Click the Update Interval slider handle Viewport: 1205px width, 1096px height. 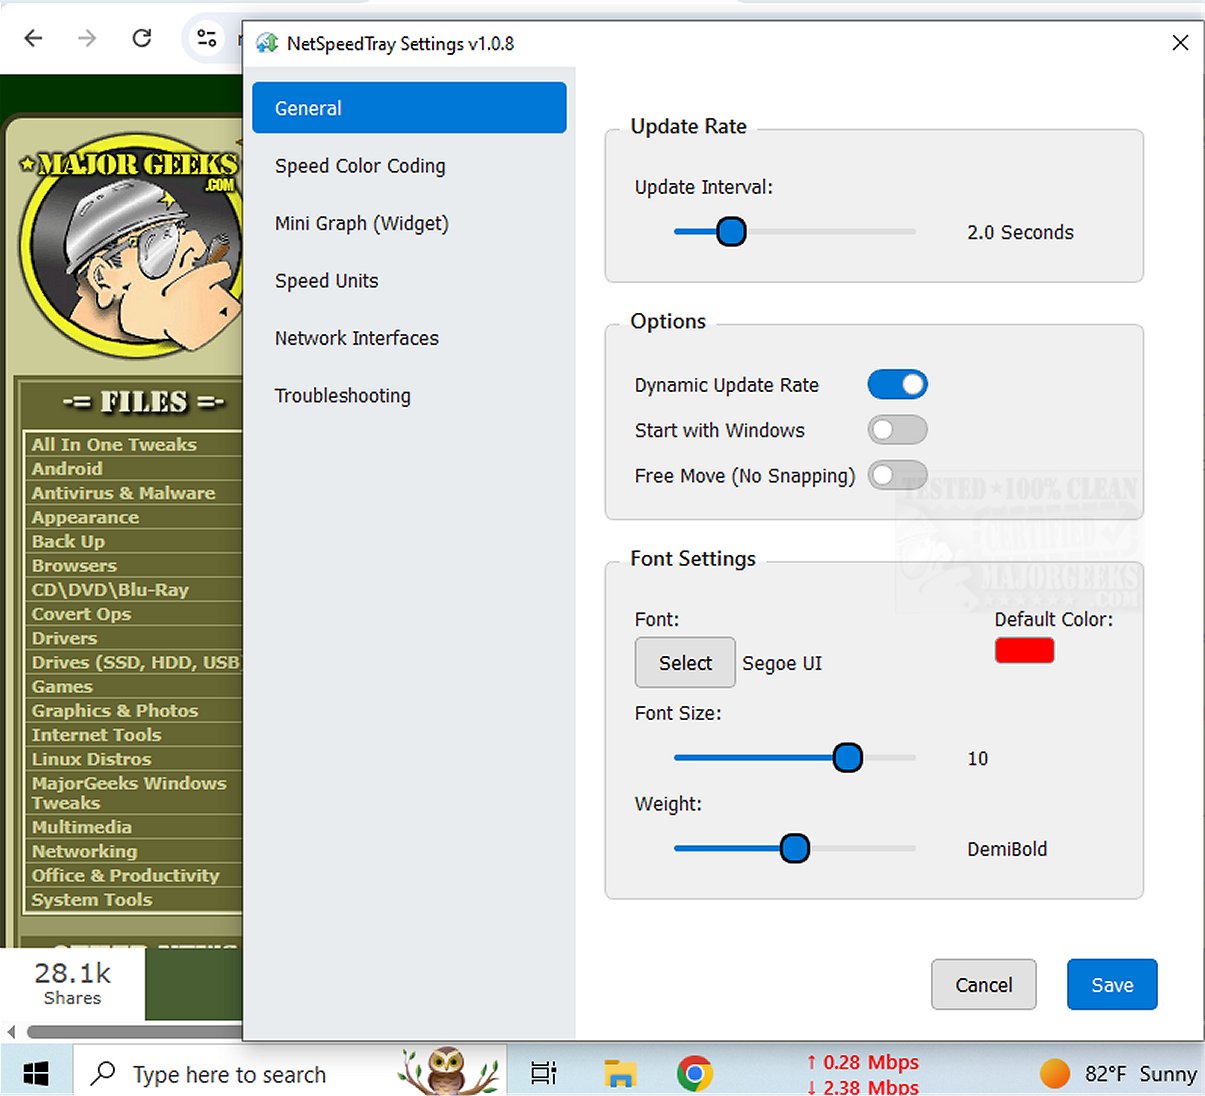[x=731, y=232]
